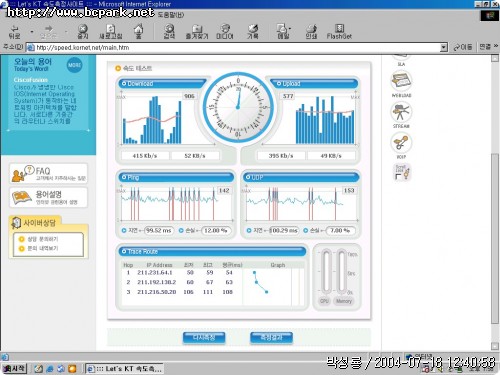Click the page vertical scrollbar thumb
This screenshot has height=375, width=500.
[495, 238]
